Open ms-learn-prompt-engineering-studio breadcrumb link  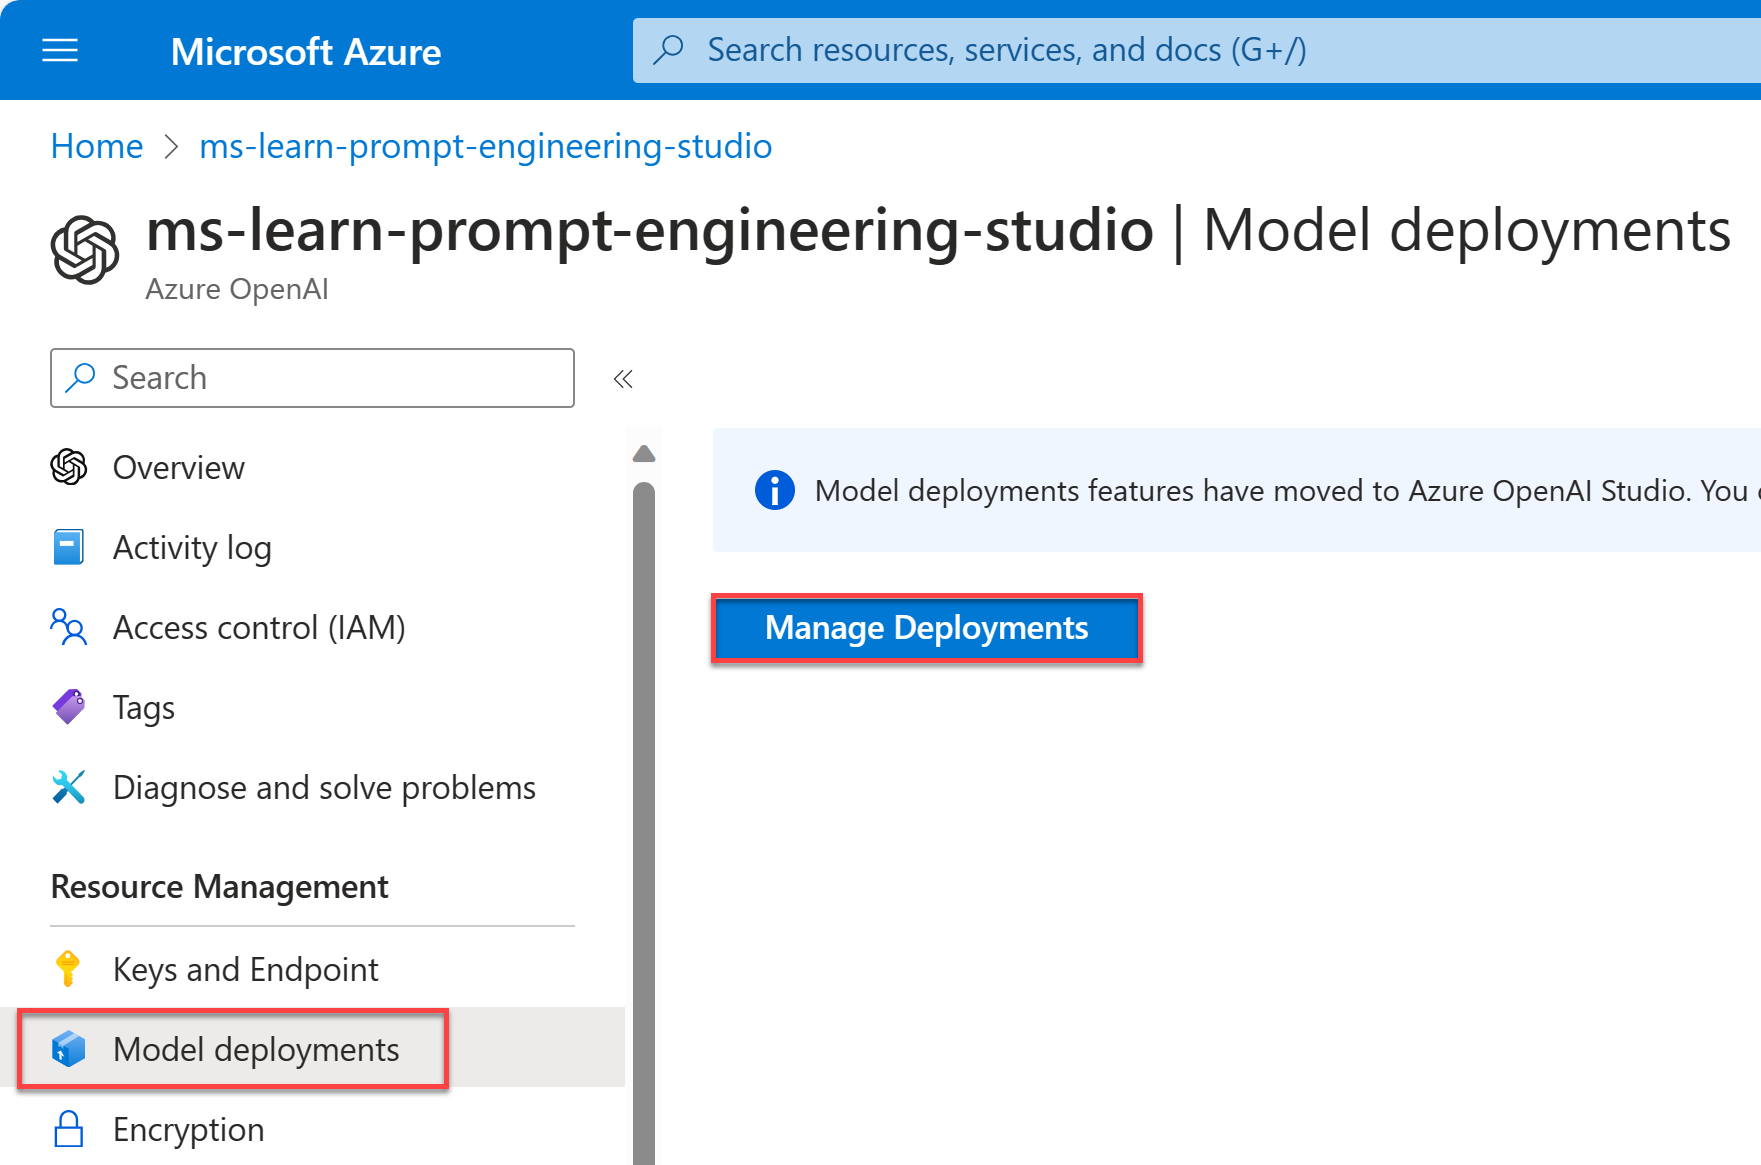click(485, 146)
